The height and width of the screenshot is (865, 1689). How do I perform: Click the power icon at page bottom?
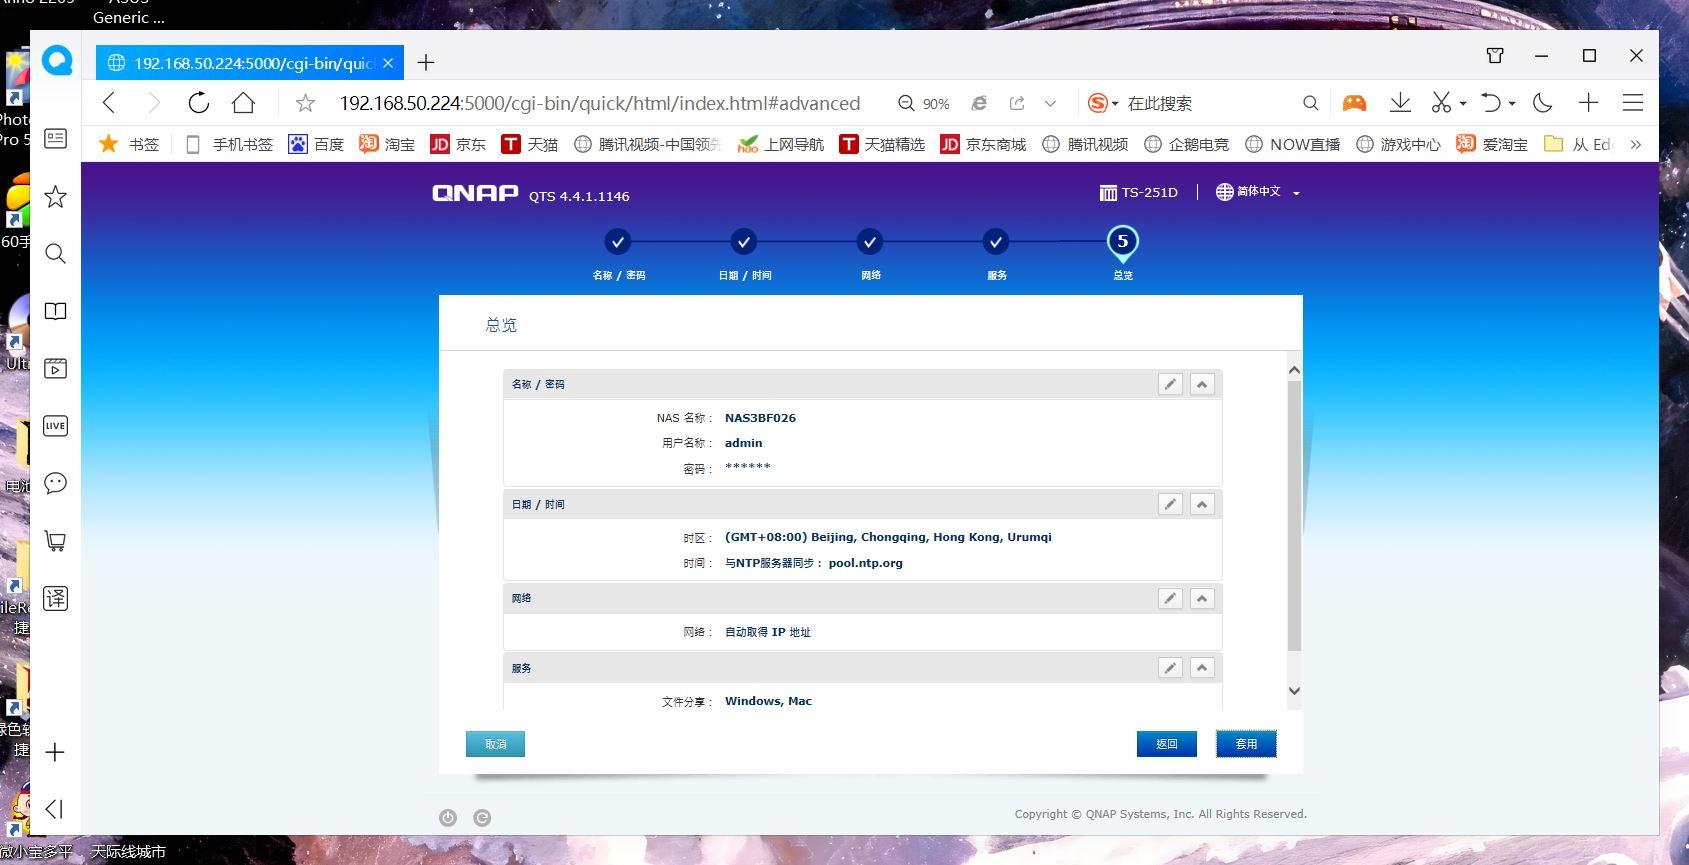tap(448, 818)
